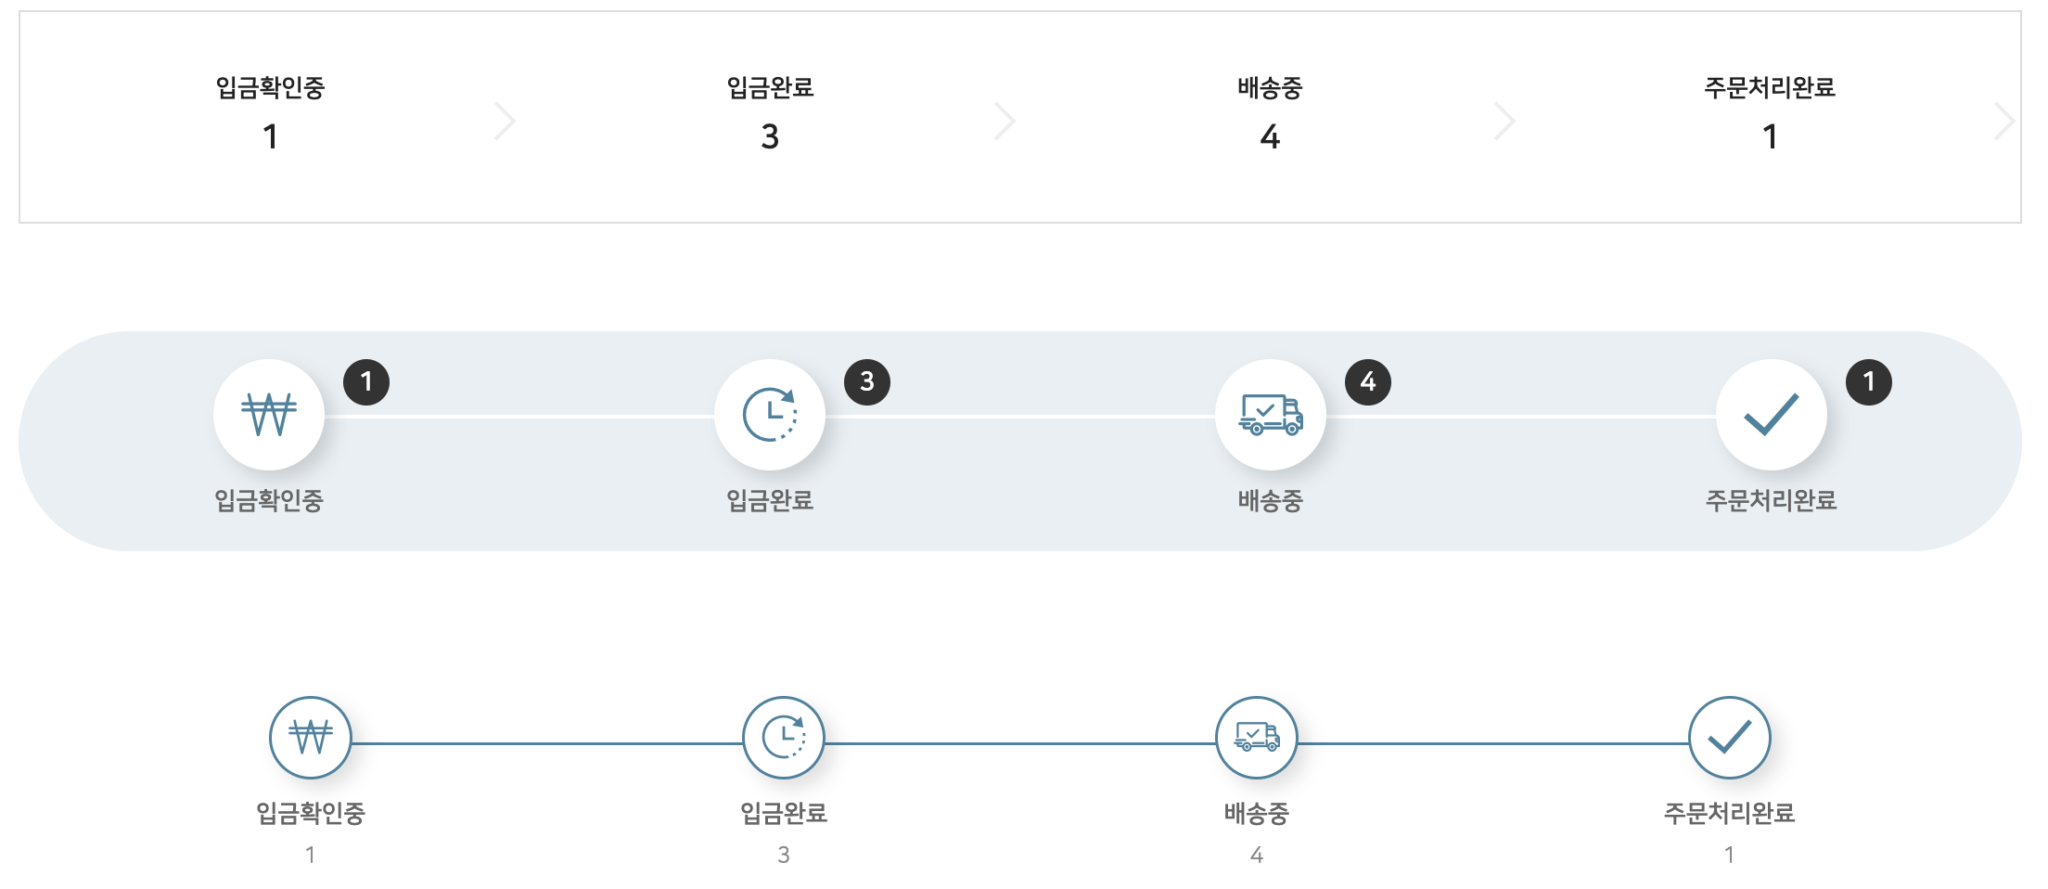Click the clock icon in the shaded bar
The image size is (2048, 889).
769,414
